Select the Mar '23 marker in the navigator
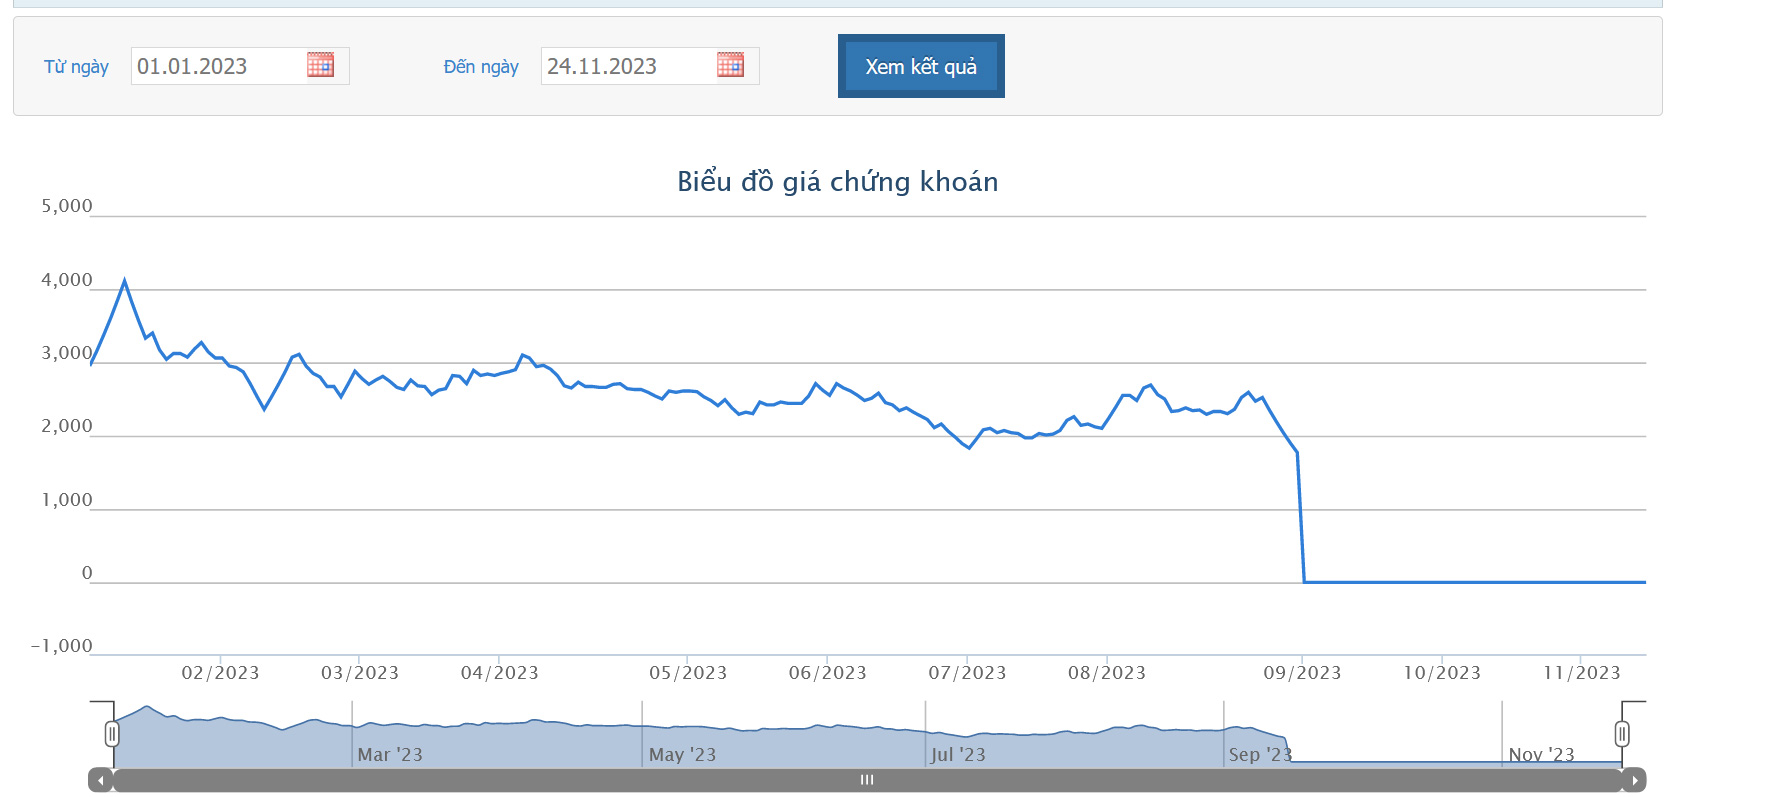Viewport: 1766px width, 797px height. (390, 754)
